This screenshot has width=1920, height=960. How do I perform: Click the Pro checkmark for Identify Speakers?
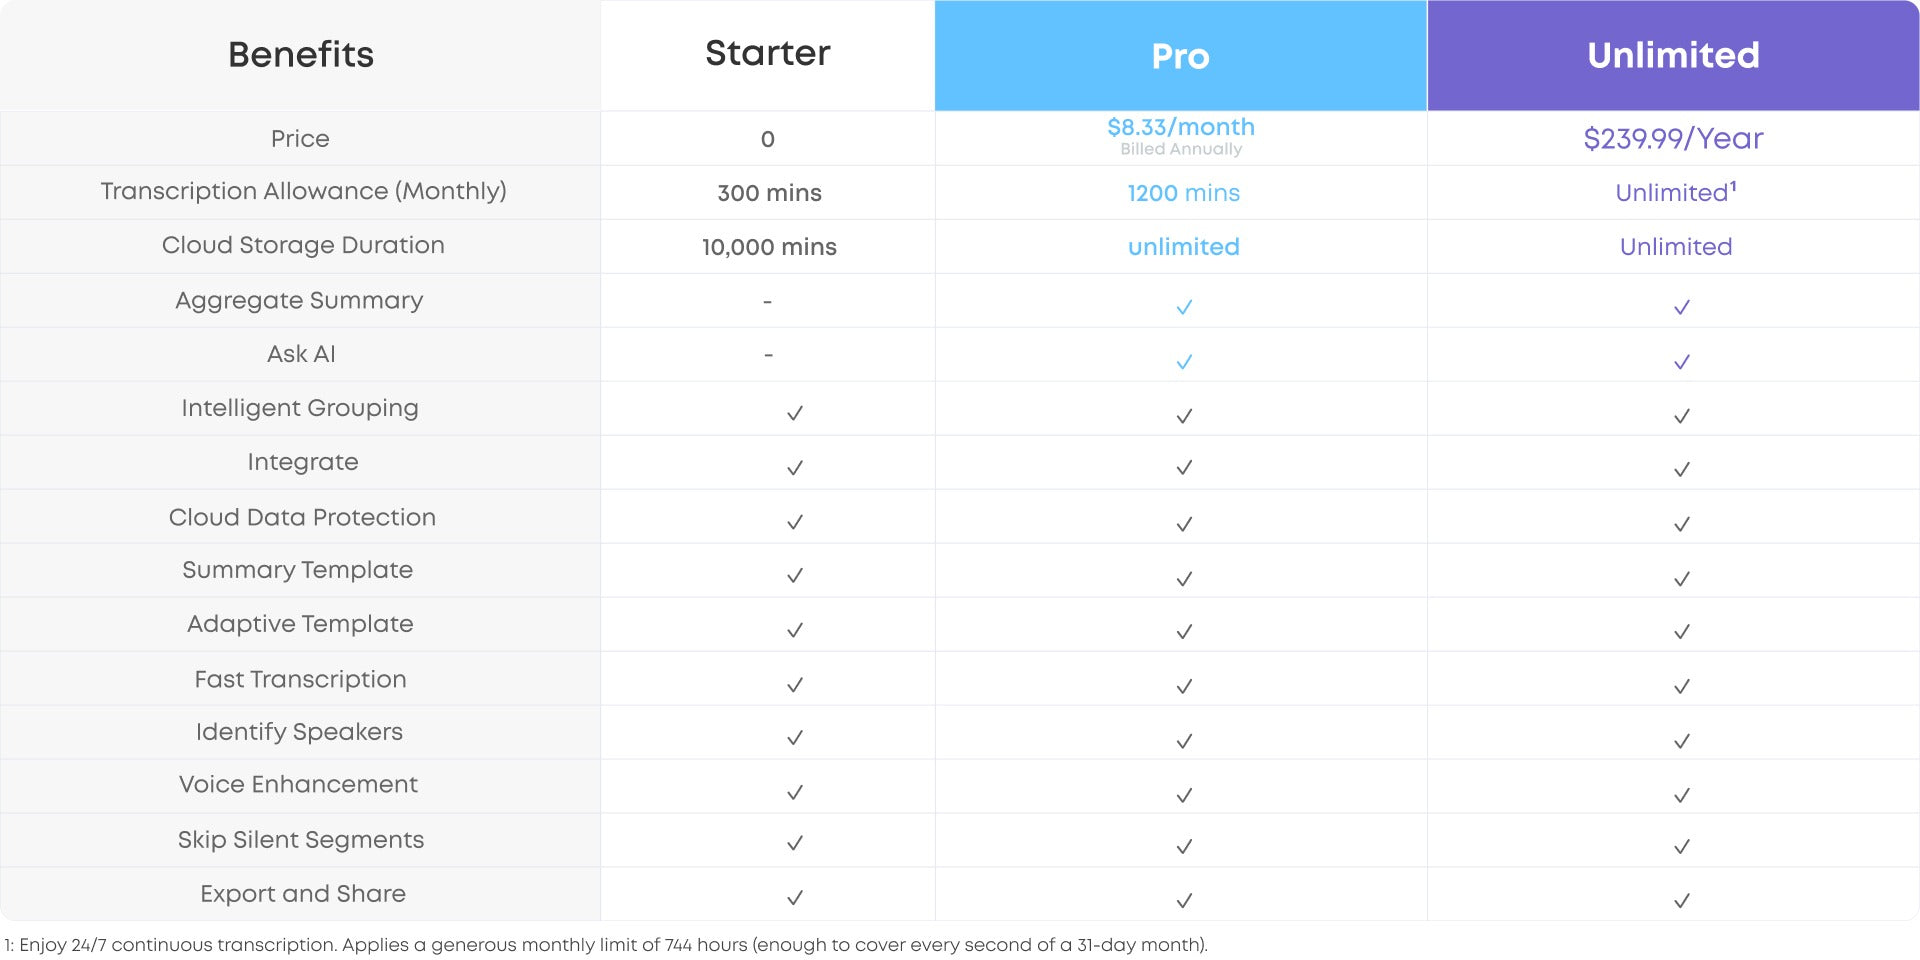tap(1184, 741)
